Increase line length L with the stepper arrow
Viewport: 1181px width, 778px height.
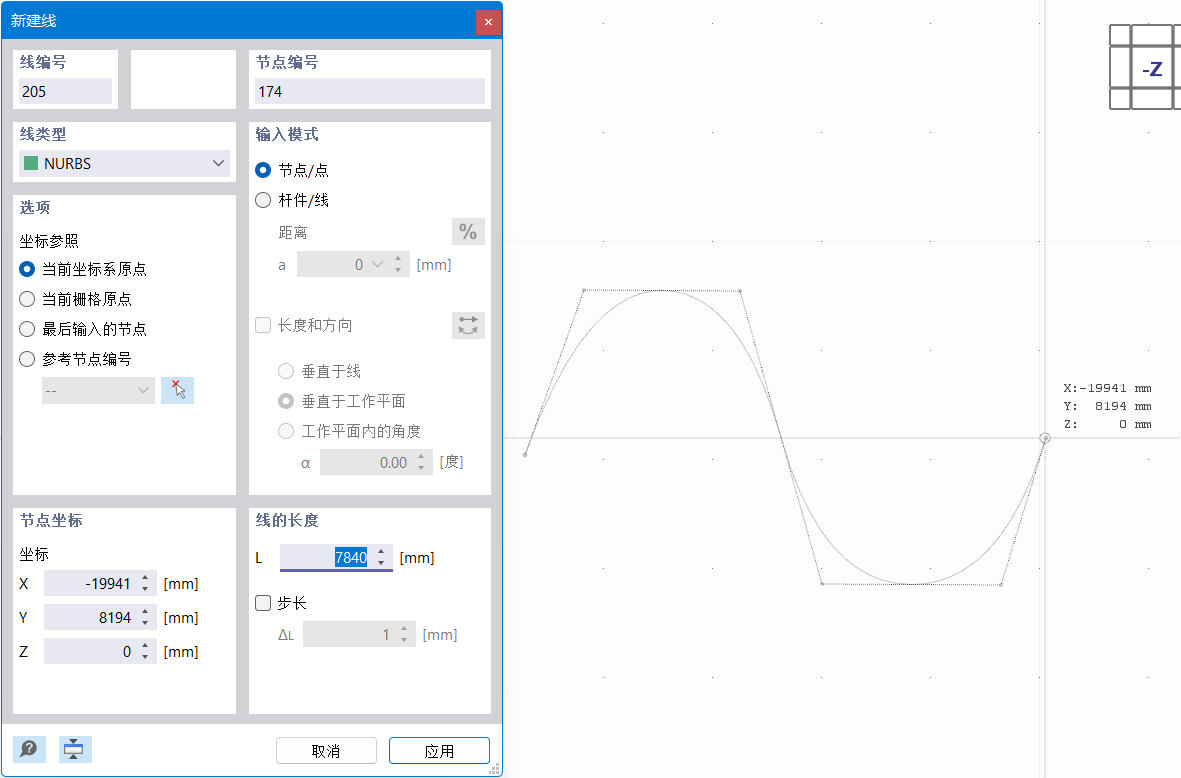coord(381,552)
